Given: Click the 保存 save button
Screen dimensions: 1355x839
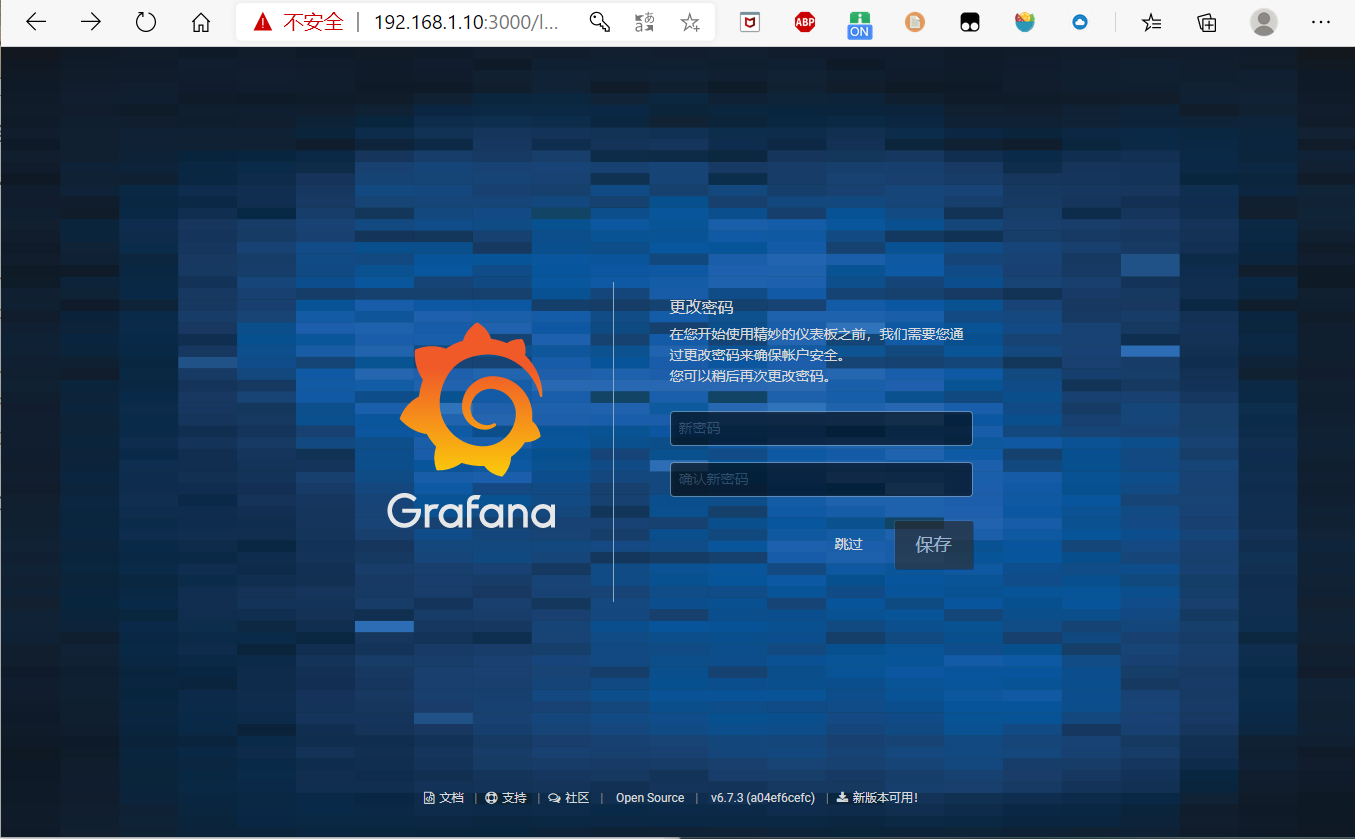Looking at the screenshot, I should [933, 544].
